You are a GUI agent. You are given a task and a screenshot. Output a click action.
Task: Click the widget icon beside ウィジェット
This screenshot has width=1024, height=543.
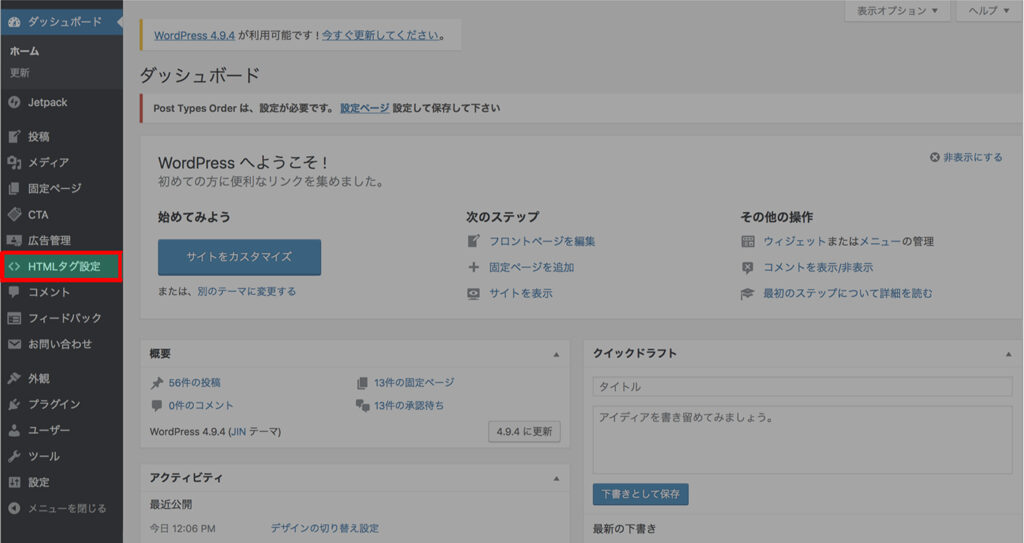tap(748, 241)
